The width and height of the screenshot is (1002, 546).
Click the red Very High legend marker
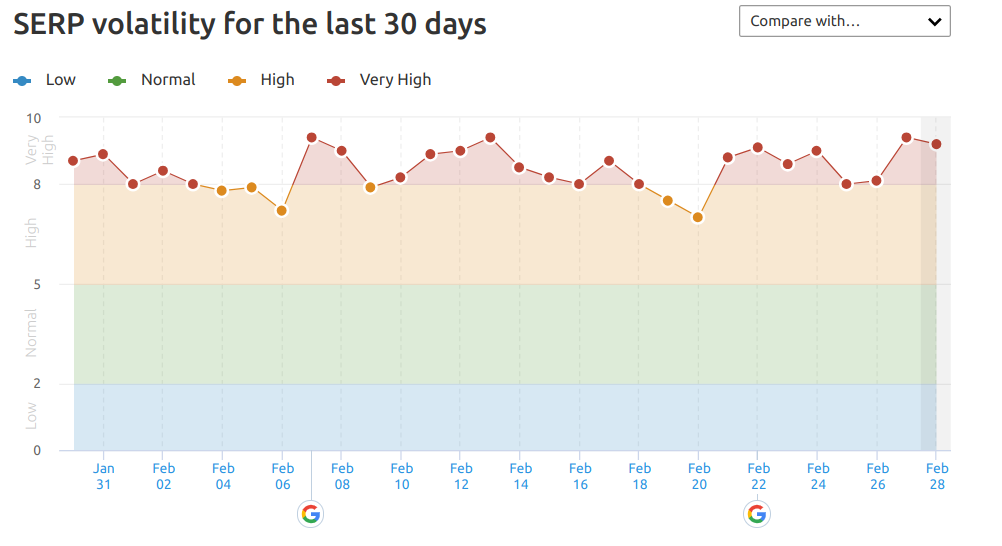(337, 80)
